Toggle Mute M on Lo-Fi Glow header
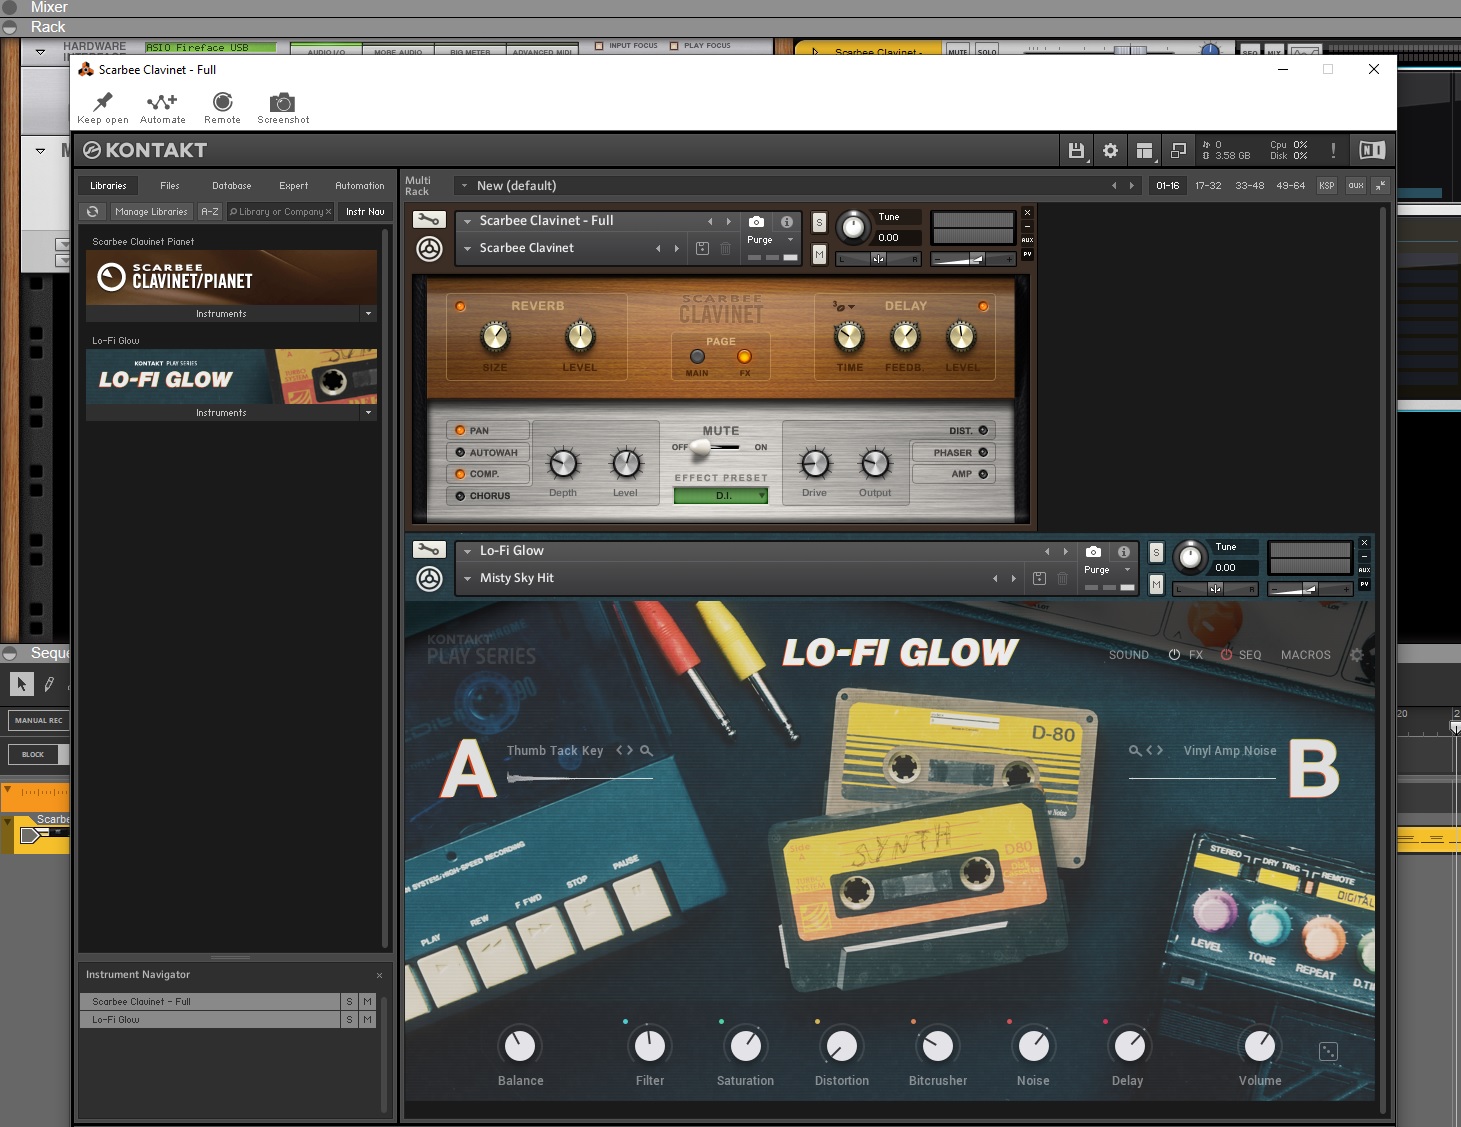 coord(1156,584)
